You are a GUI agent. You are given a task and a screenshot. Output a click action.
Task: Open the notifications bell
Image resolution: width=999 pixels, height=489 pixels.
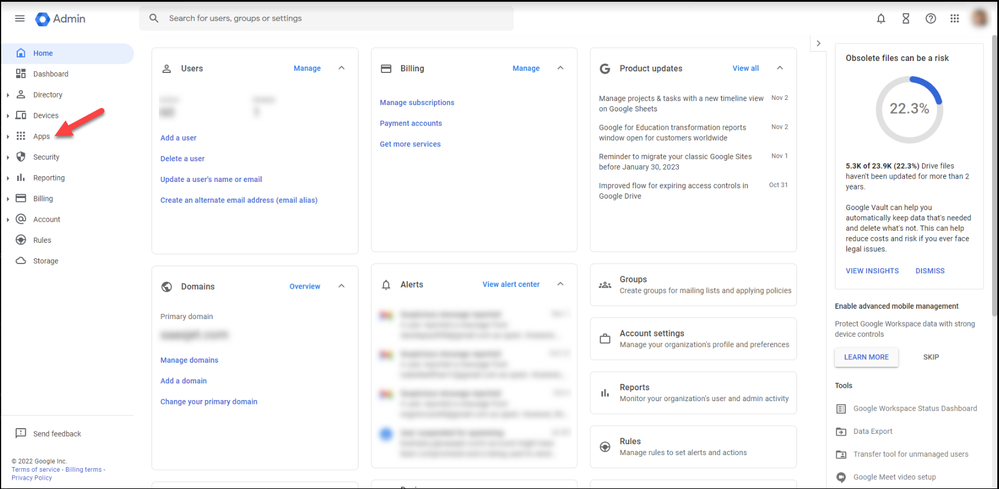tap(881, 18)
